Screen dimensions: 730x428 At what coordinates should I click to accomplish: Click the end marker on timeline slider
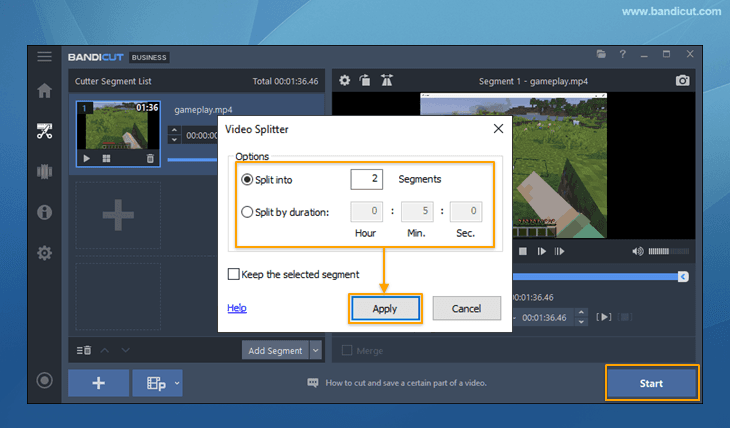683,277
